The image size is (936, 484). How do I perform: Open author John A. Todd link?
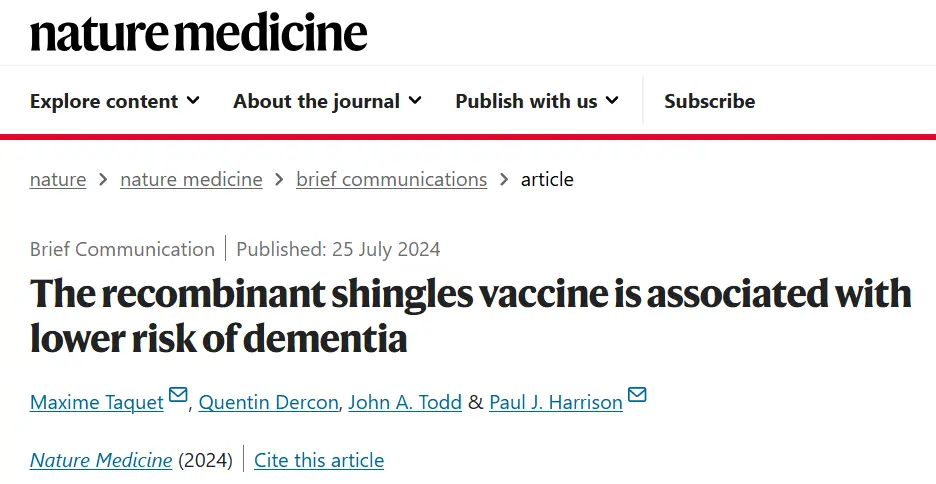coord(405,402)
